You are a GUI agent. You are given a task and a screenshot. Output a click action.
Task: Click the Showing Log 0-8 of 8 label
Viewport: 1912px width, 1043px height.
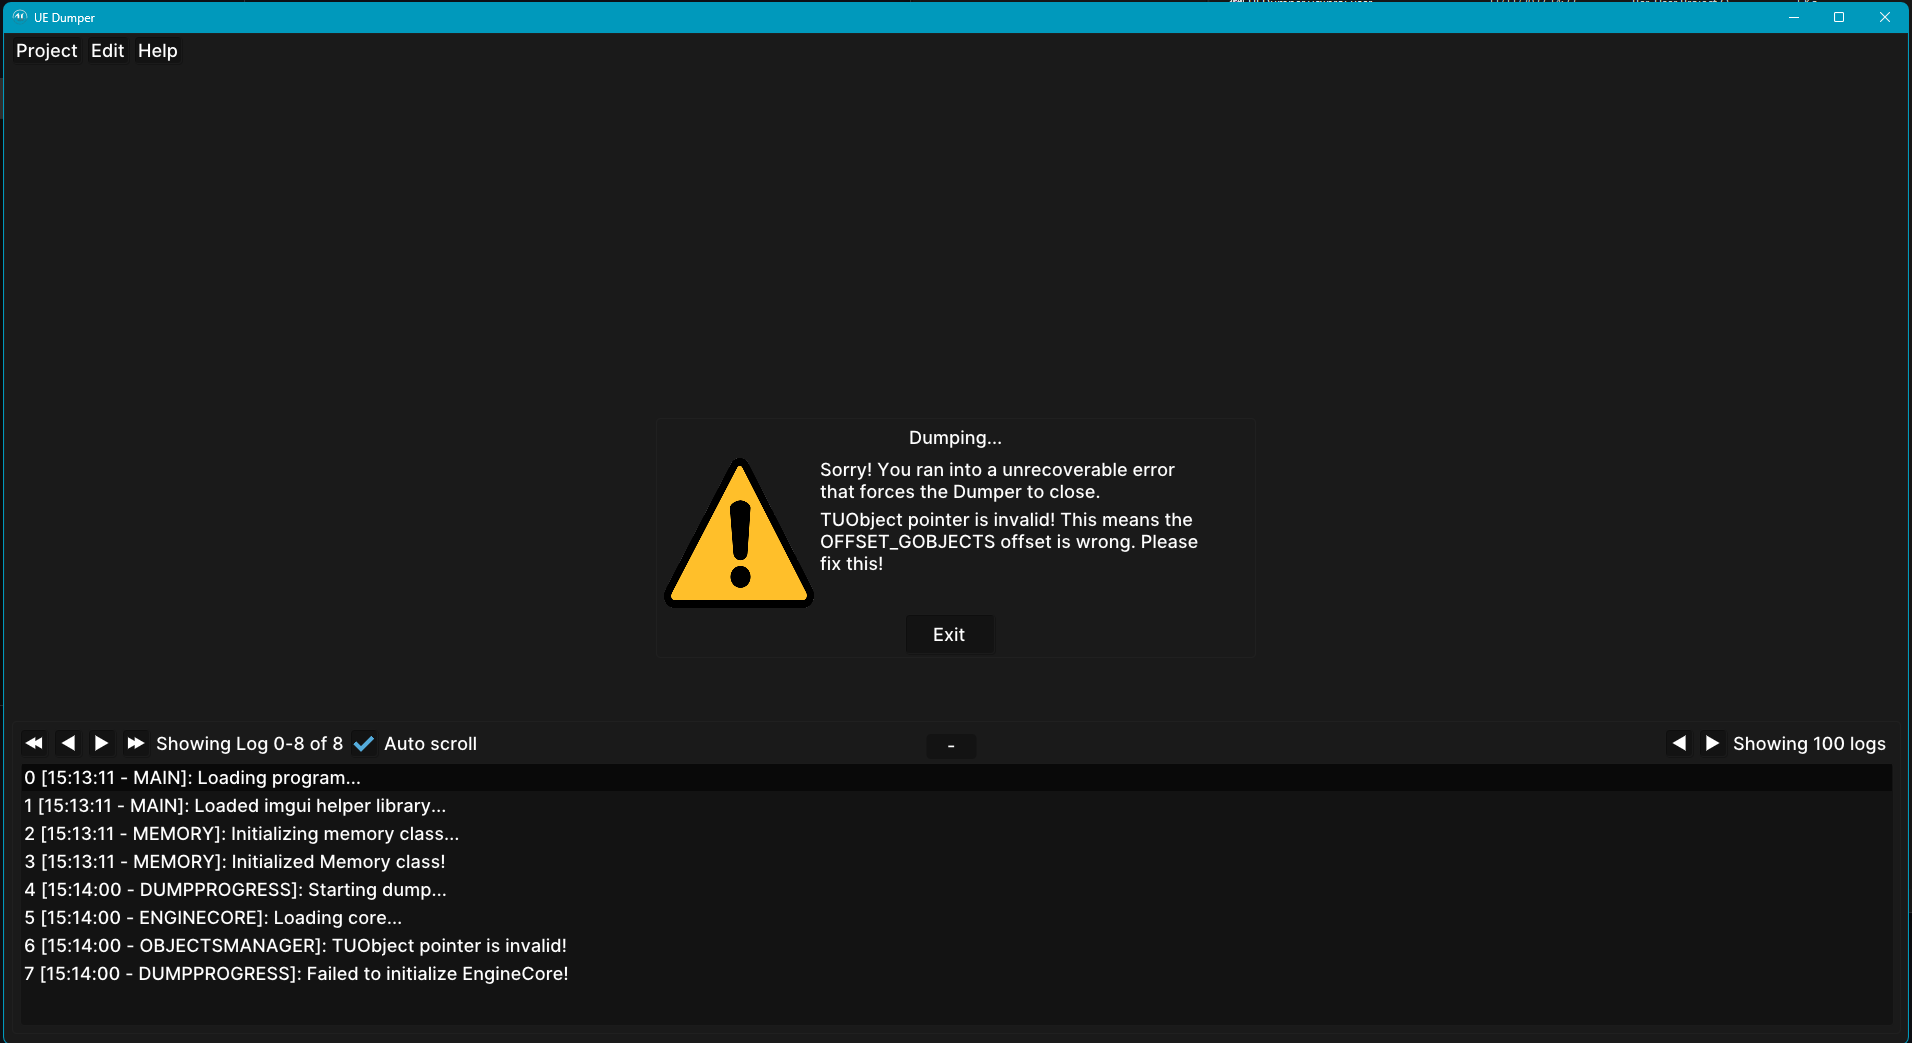click(x=248, y=743)
